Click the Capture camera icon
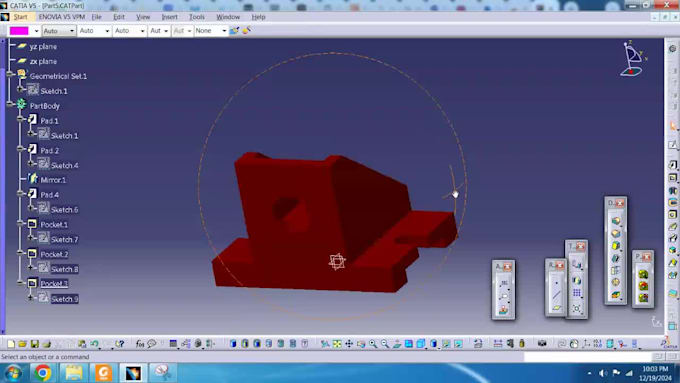Viewport: 680px width, 383px height. (542, 344)
